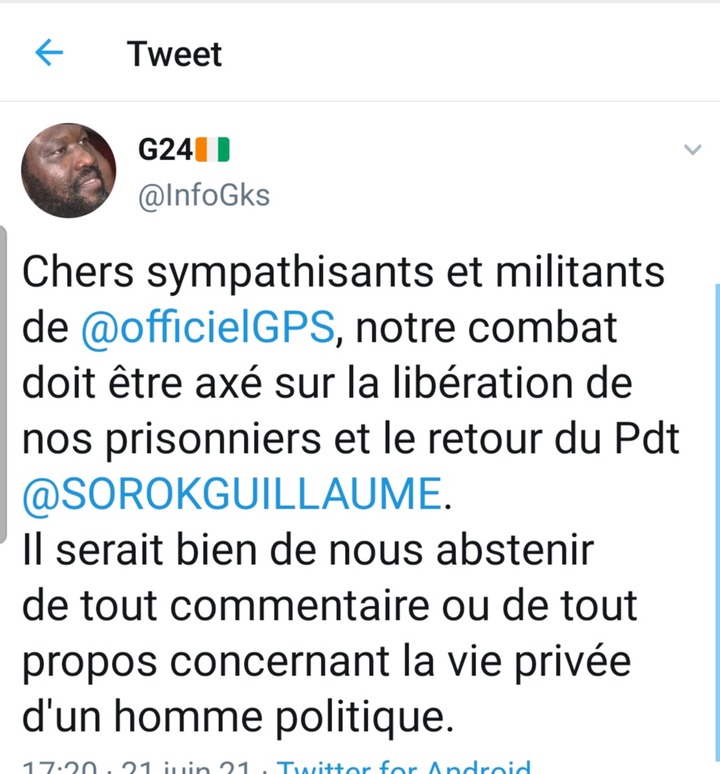Click the 17:20 timestamp
The height and width of the screenshot is (774, 720).
pos(60,767)
